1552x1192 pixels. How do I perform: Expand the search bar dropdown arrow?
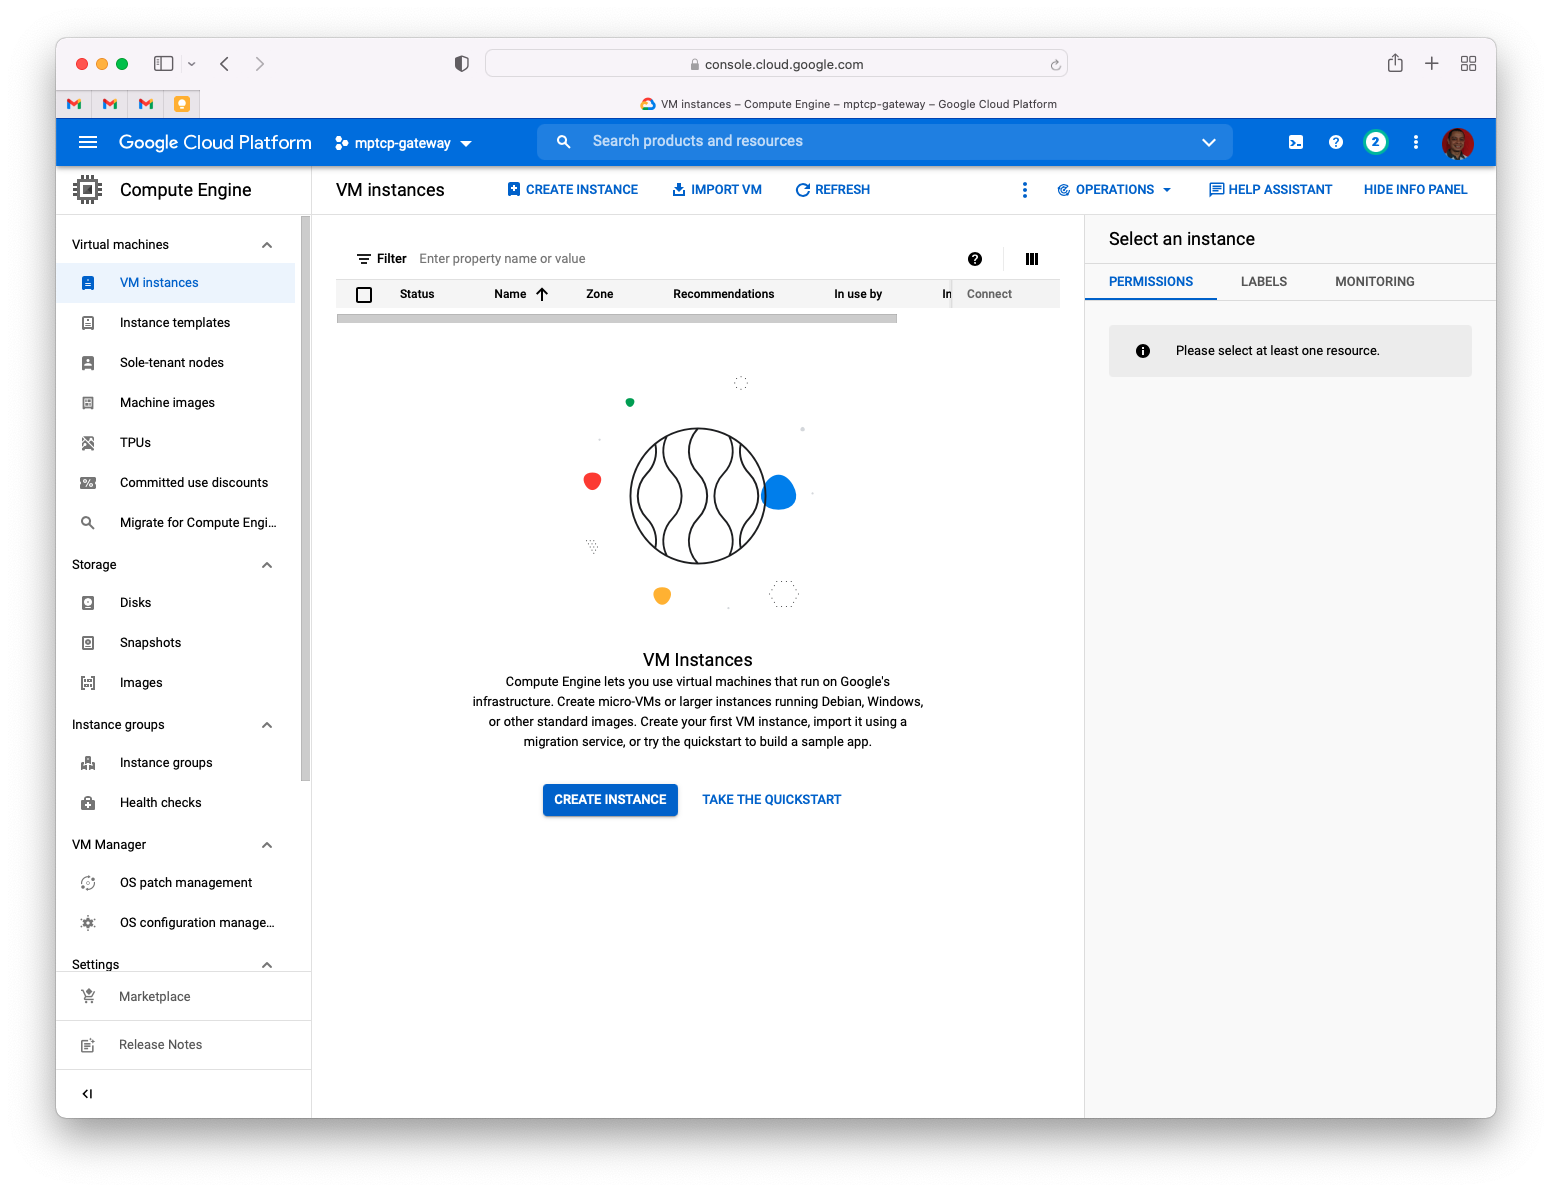point(1209,142)
